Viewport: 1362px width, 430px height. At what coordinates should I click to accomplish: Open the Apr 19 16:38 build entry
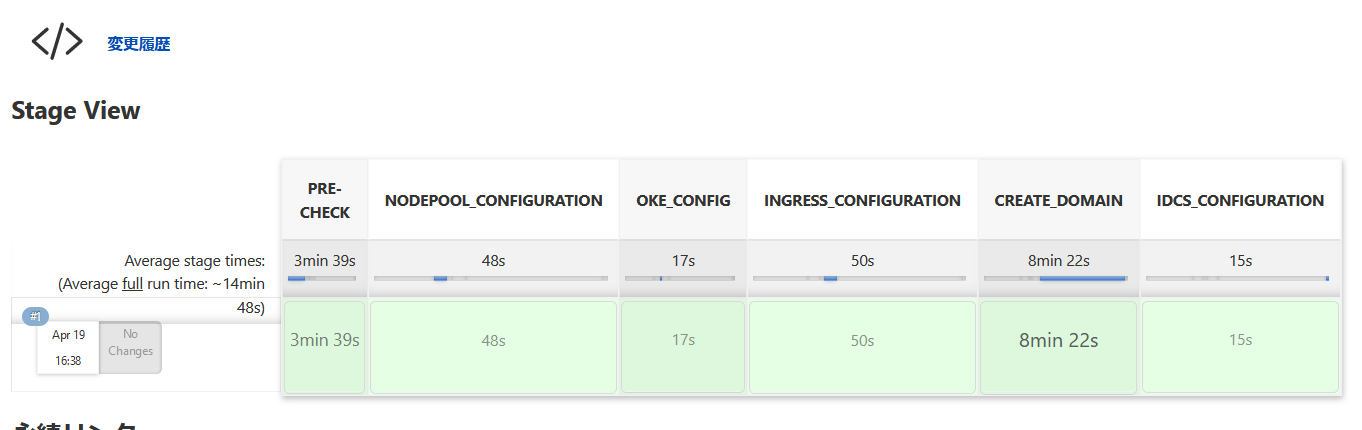(x=68, y=348)
